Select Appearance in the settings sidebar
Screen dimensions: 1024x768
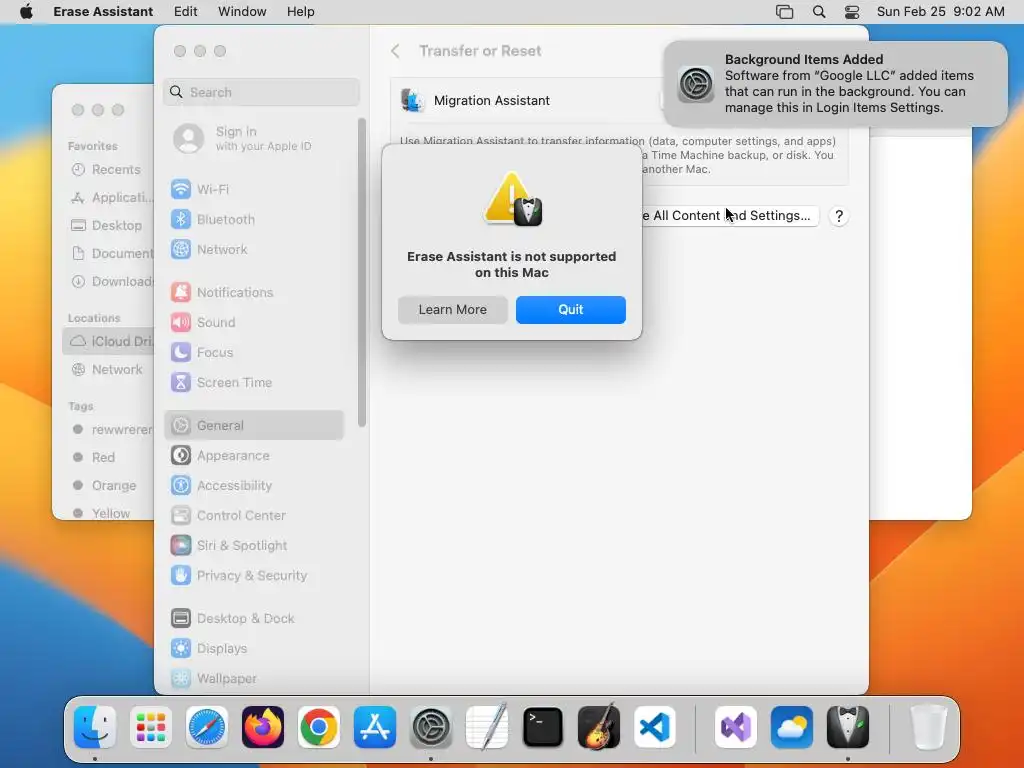255,456
